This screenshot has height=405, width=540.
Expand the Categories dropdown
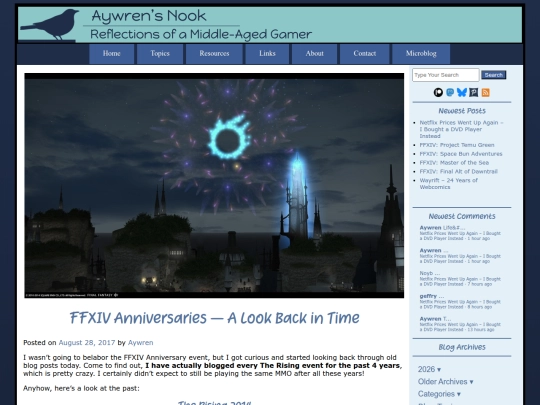439,394
